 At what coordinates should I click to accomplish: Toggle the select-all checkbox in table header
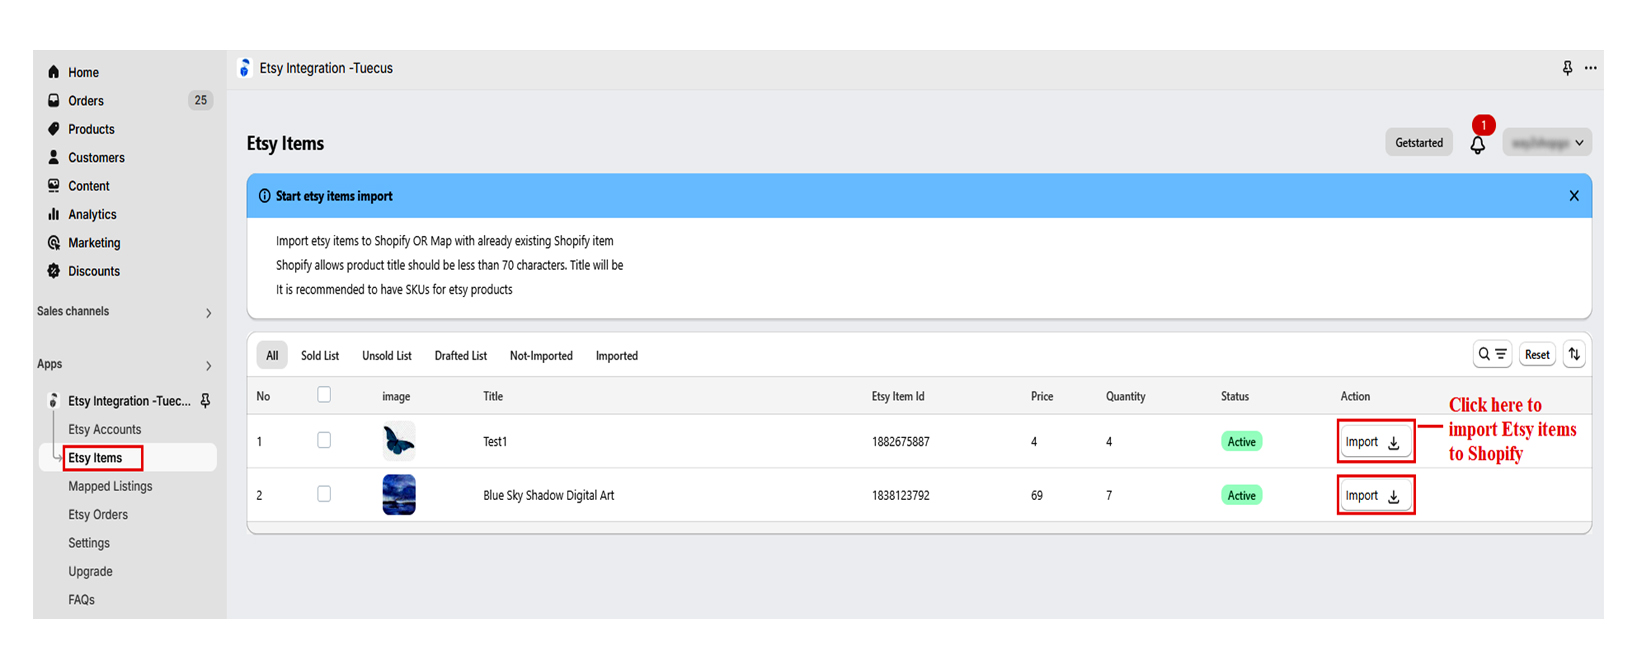click(x=324, y=395)
